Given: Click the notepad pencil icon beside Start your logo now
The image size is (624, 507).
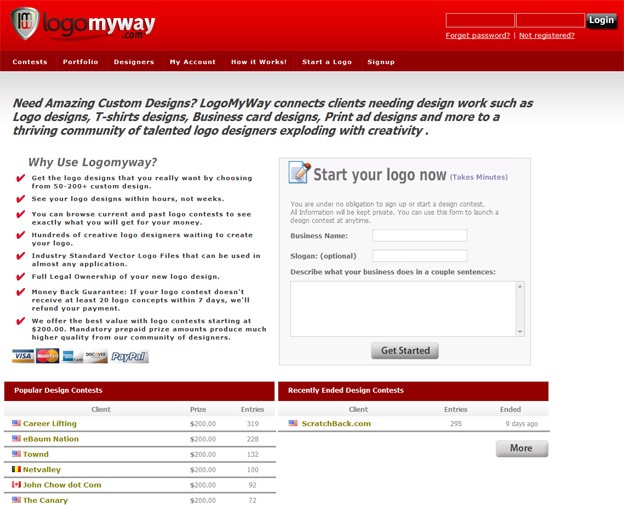Looking at the screenshot, I should (299, 172).
